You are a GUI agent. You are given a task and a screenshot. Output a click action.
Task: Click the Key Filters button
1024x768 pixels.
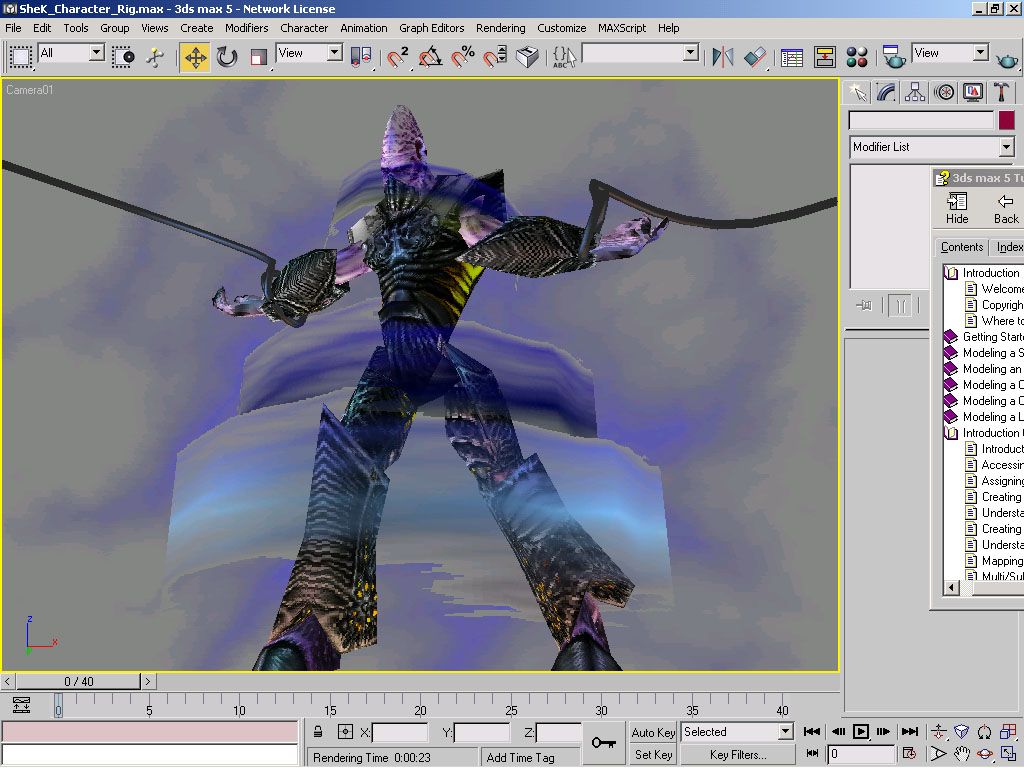coord(738,755)
